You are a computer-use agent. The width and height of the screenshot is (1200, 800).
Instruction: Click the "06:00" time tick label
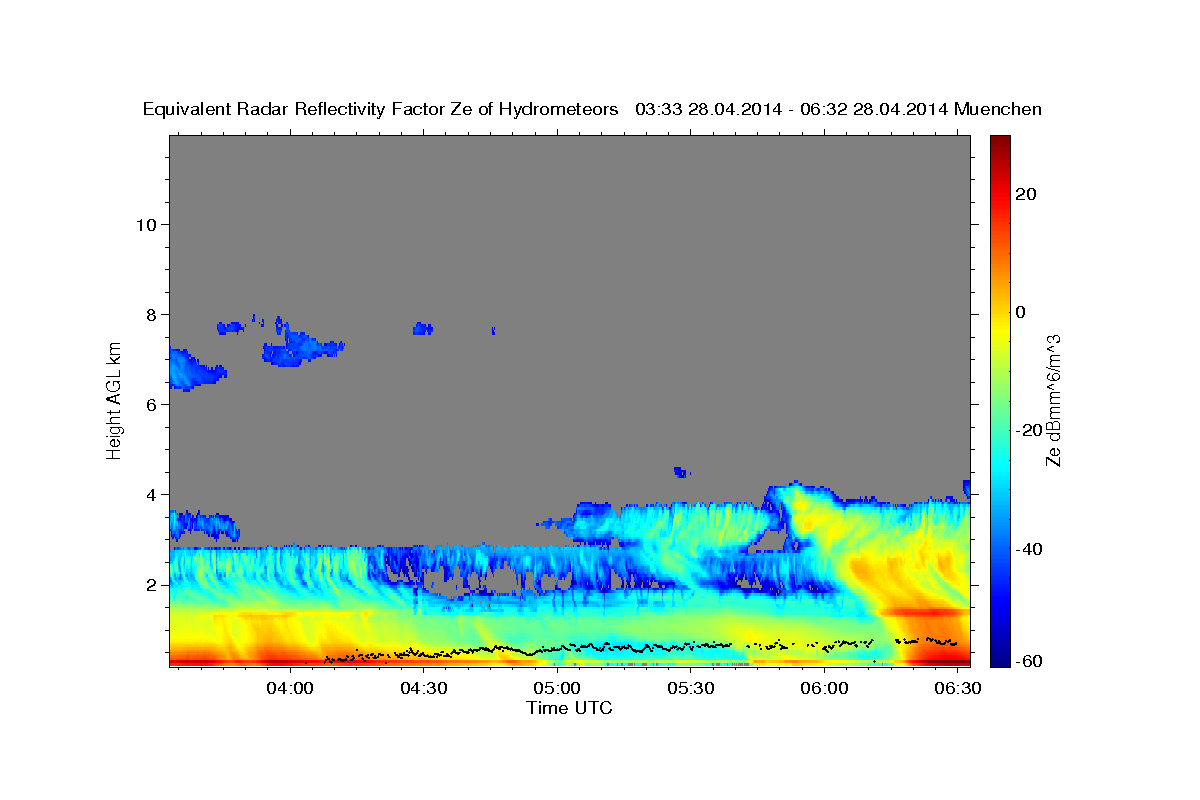(x=825, y=689)
